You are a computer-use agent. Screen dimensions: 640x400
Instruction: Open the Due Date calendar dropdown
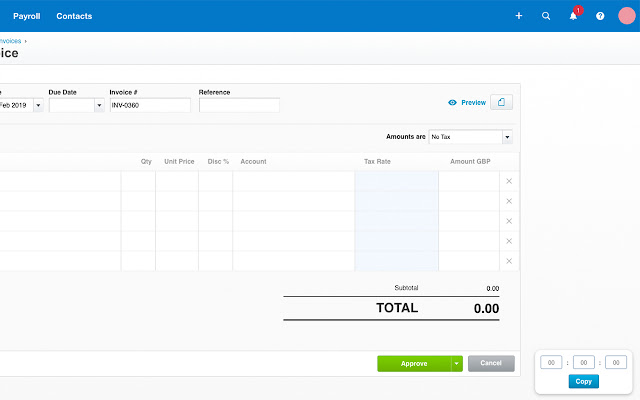[99, 105]
